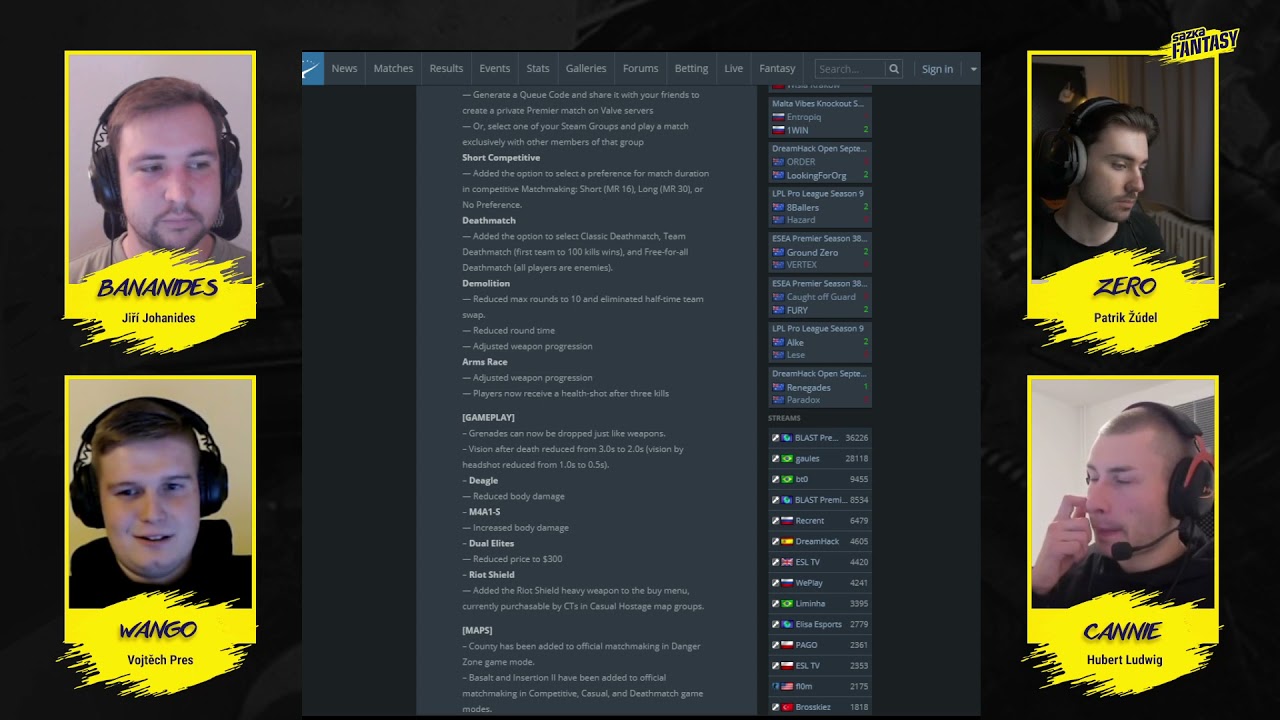Open the News menu item
This screenshot has width=1280, height=720.
point(344,69)
